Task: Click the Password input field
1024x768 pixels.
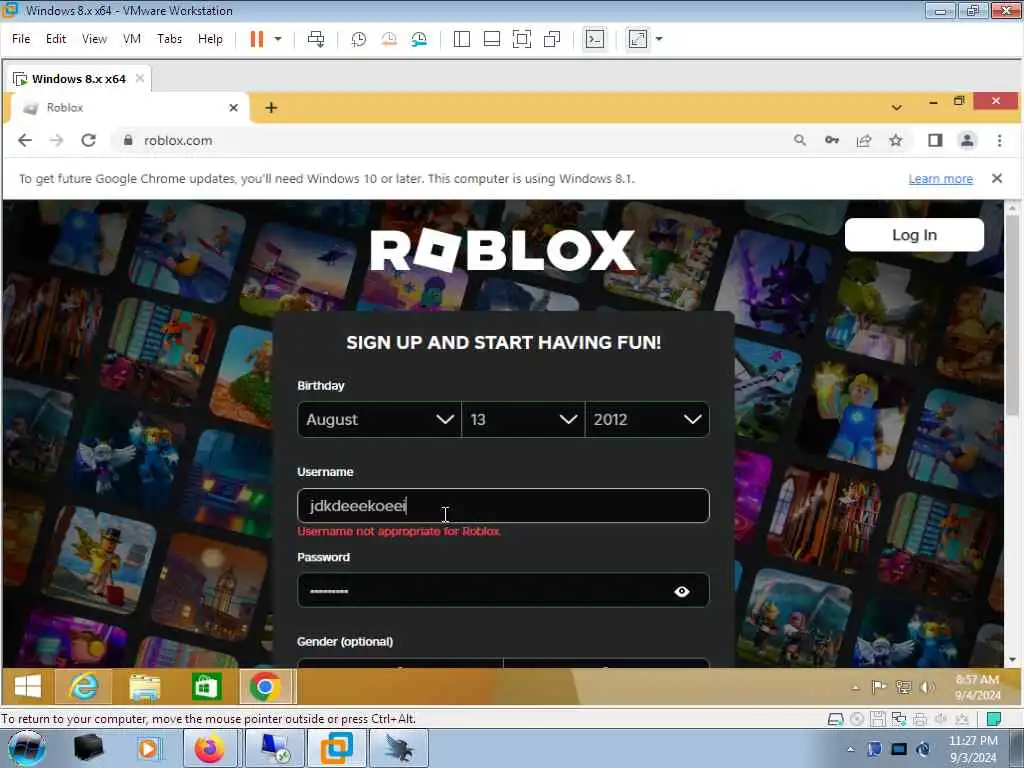Action: click(503, 591)
